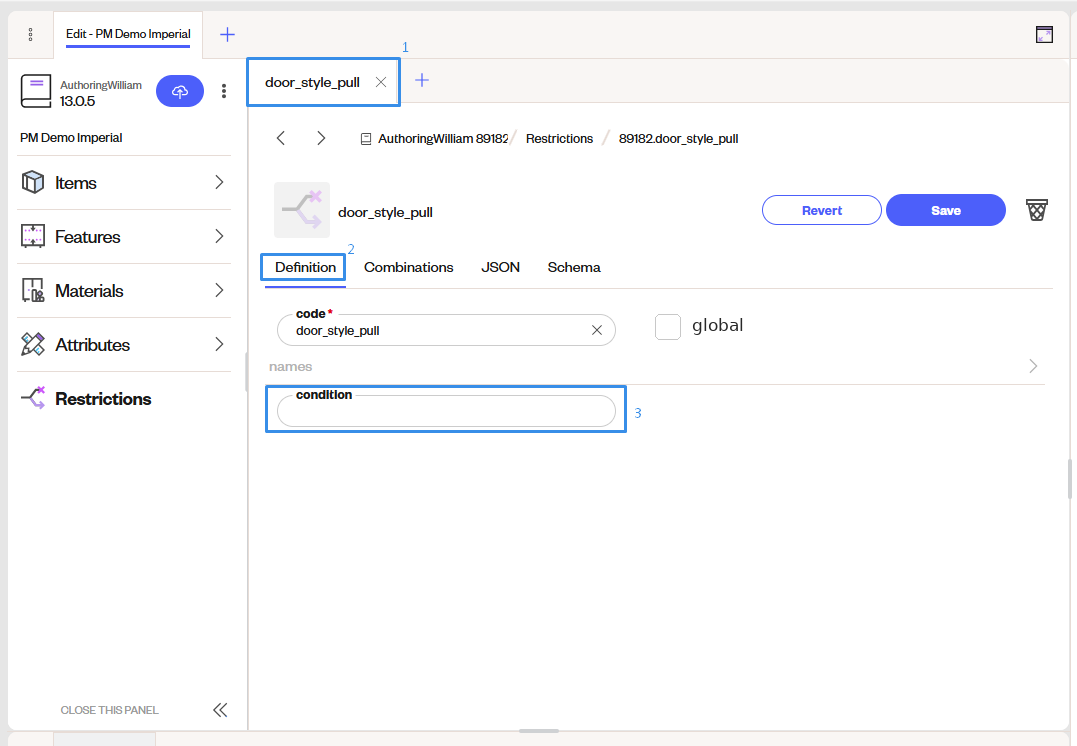Viewport: 1077px width, 746px height.
Task: Click the restriction thumbnail icon beside door_style_pull
Action: [x=302, y=210]
